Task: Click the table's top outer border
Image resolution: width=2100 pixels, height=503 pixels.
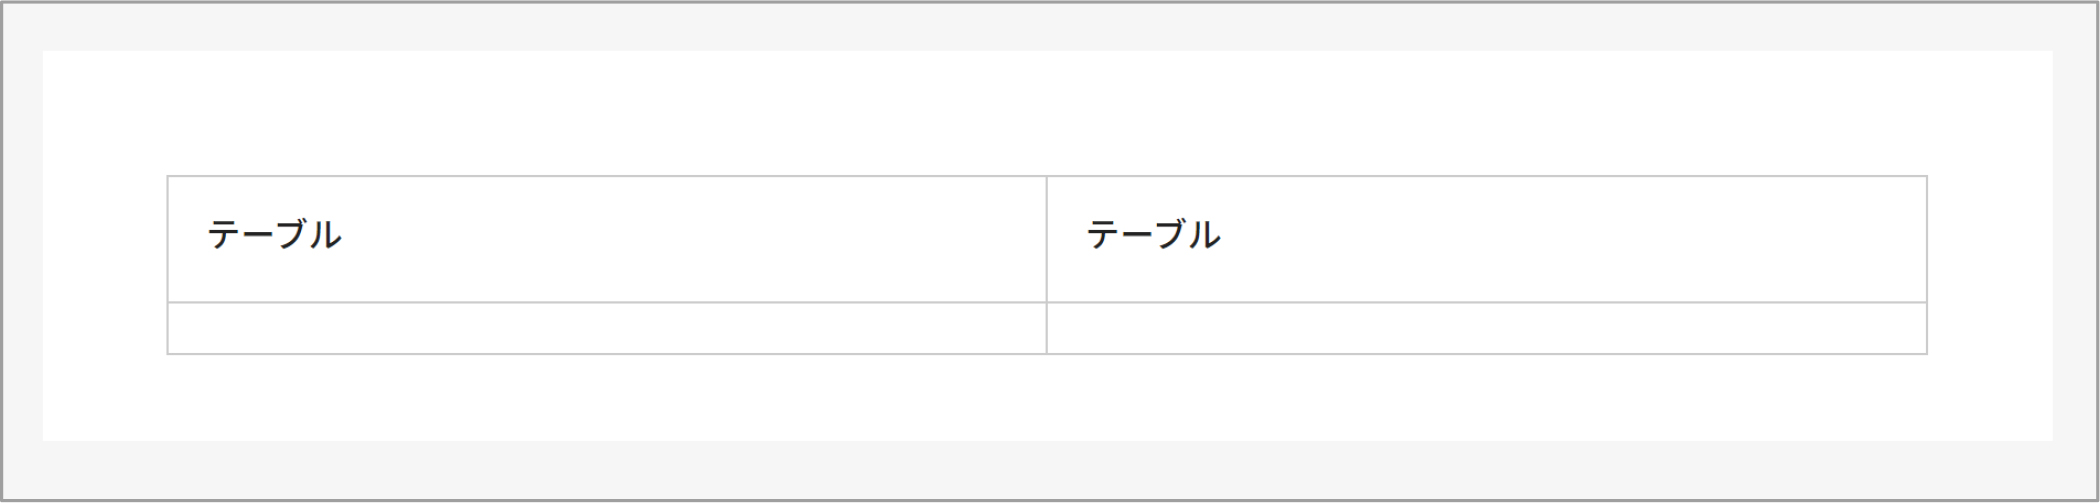Action: [1047, 177]
